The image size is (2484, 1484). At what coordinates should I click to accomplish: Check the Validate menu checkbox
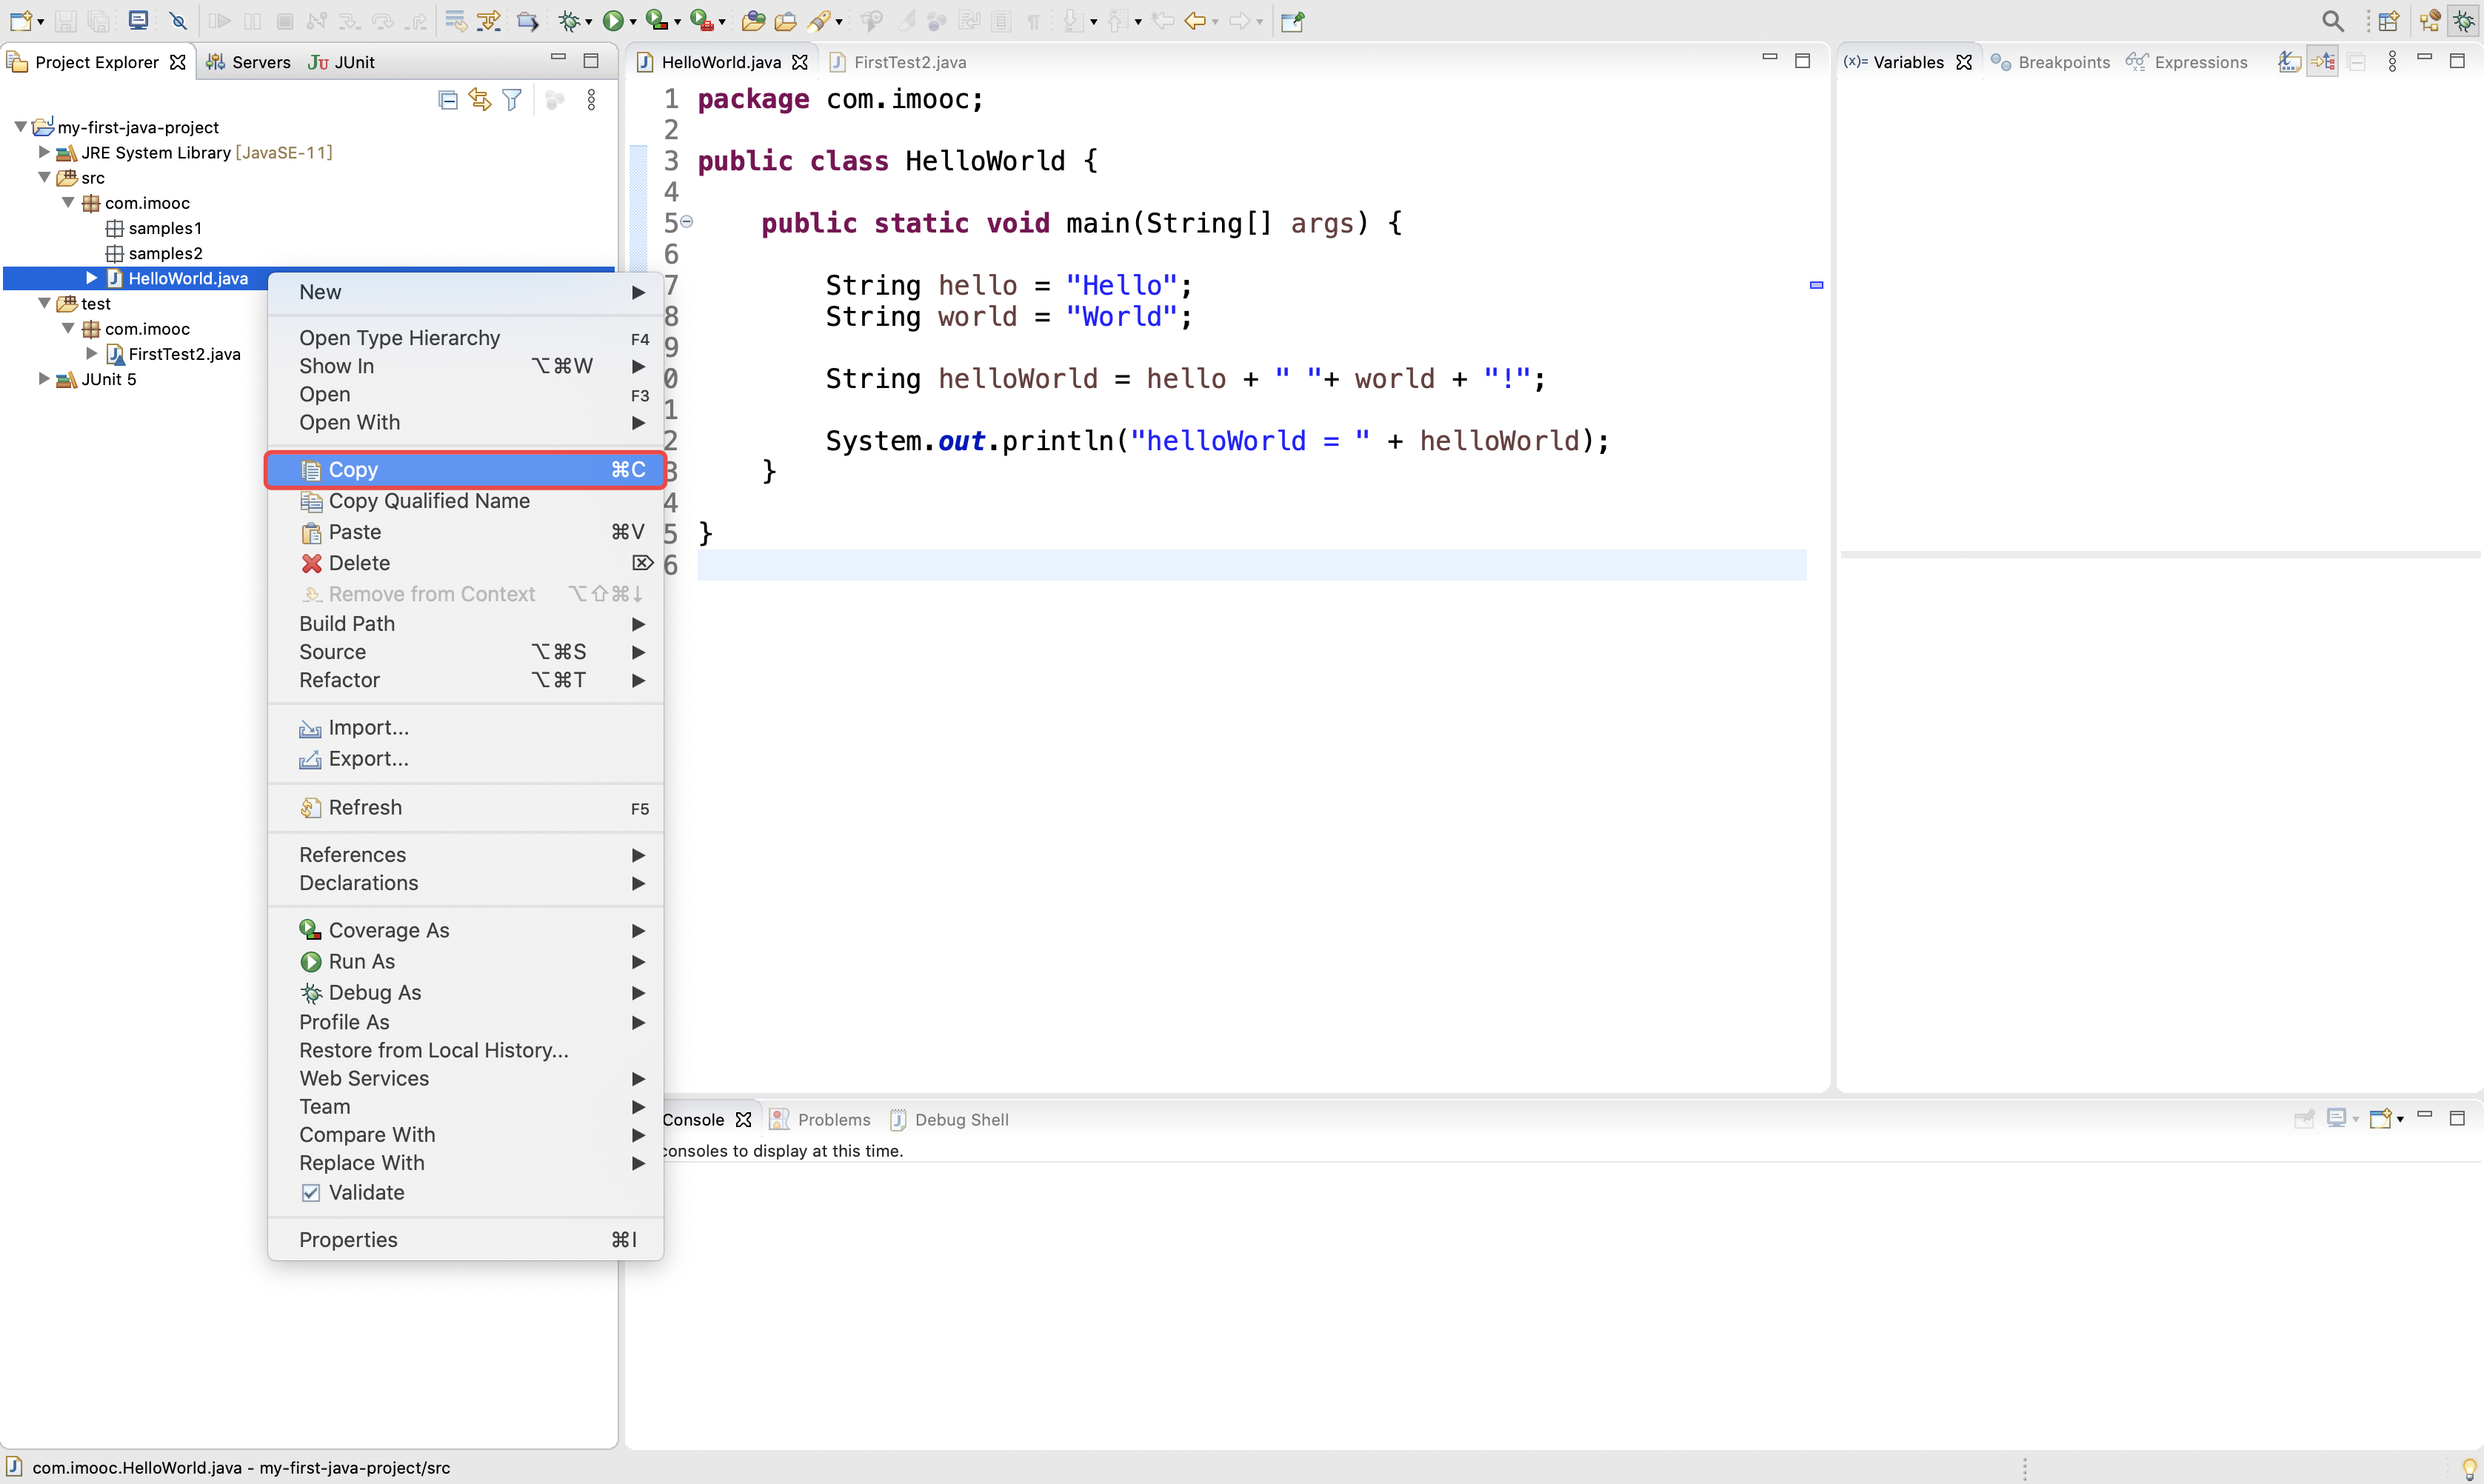pos(311,1192)
